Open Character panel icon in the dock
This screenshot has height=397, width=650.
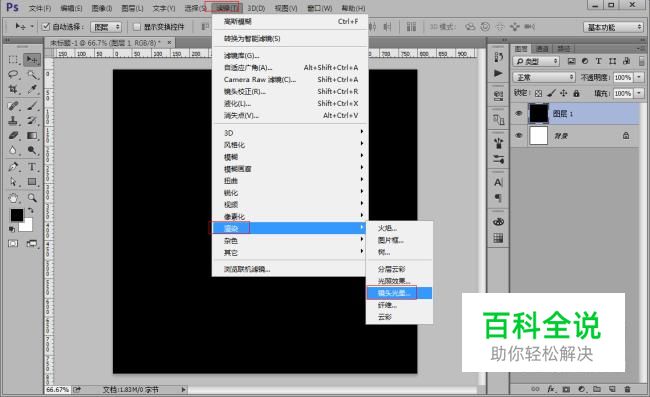[498, 182]
